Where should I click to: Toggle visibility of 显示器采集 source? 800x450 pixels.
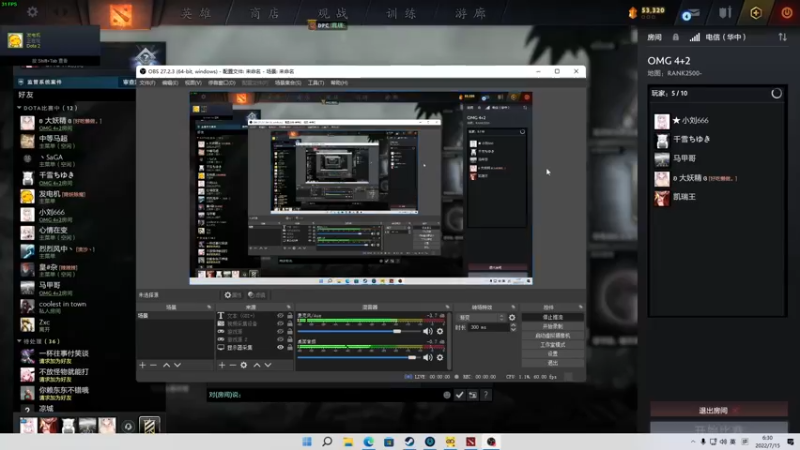280,347
